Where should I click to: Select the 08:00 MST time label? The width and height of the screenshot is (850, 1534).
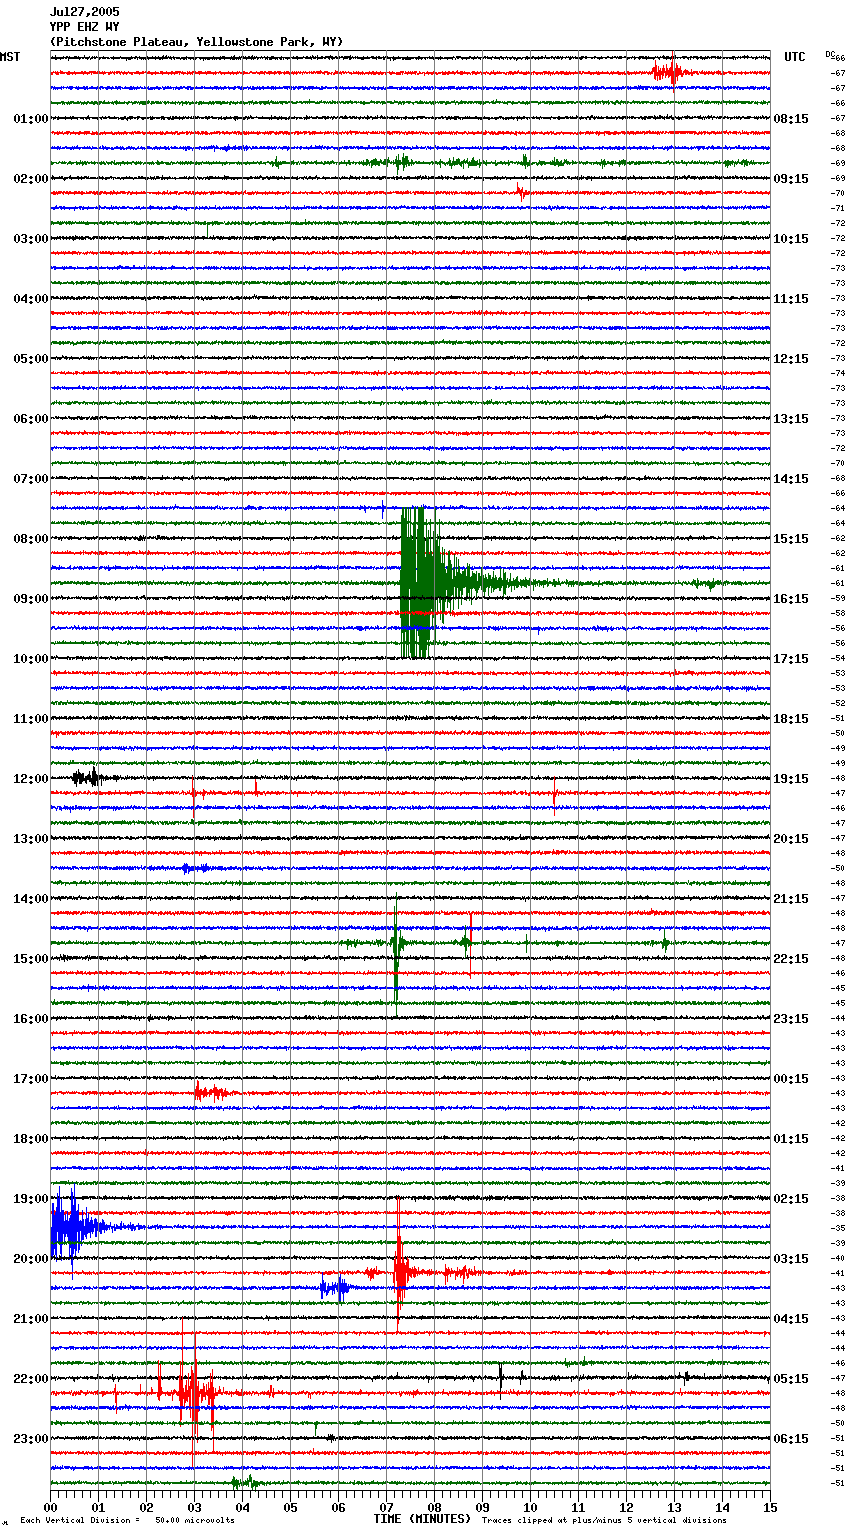click(x=31, y=539)
